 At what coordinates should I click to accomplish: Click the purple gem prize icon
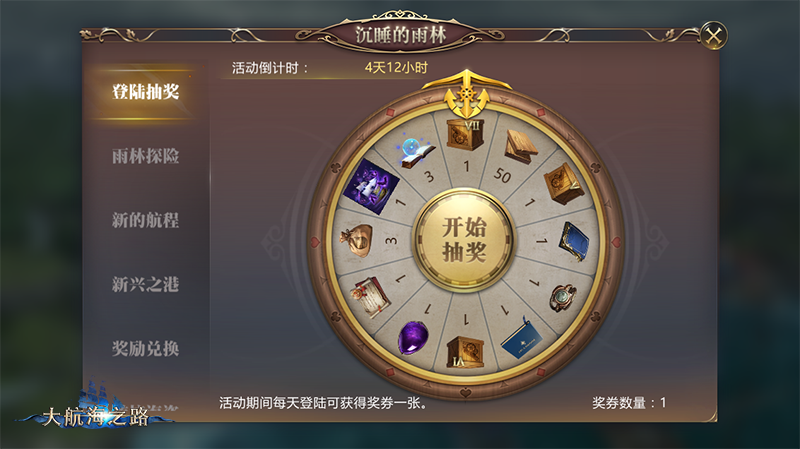(413, 337)
